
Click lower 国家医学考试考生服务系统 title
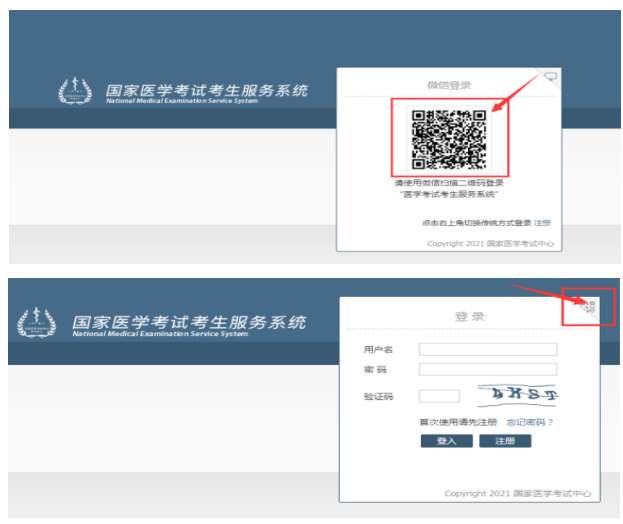(189, 323)
